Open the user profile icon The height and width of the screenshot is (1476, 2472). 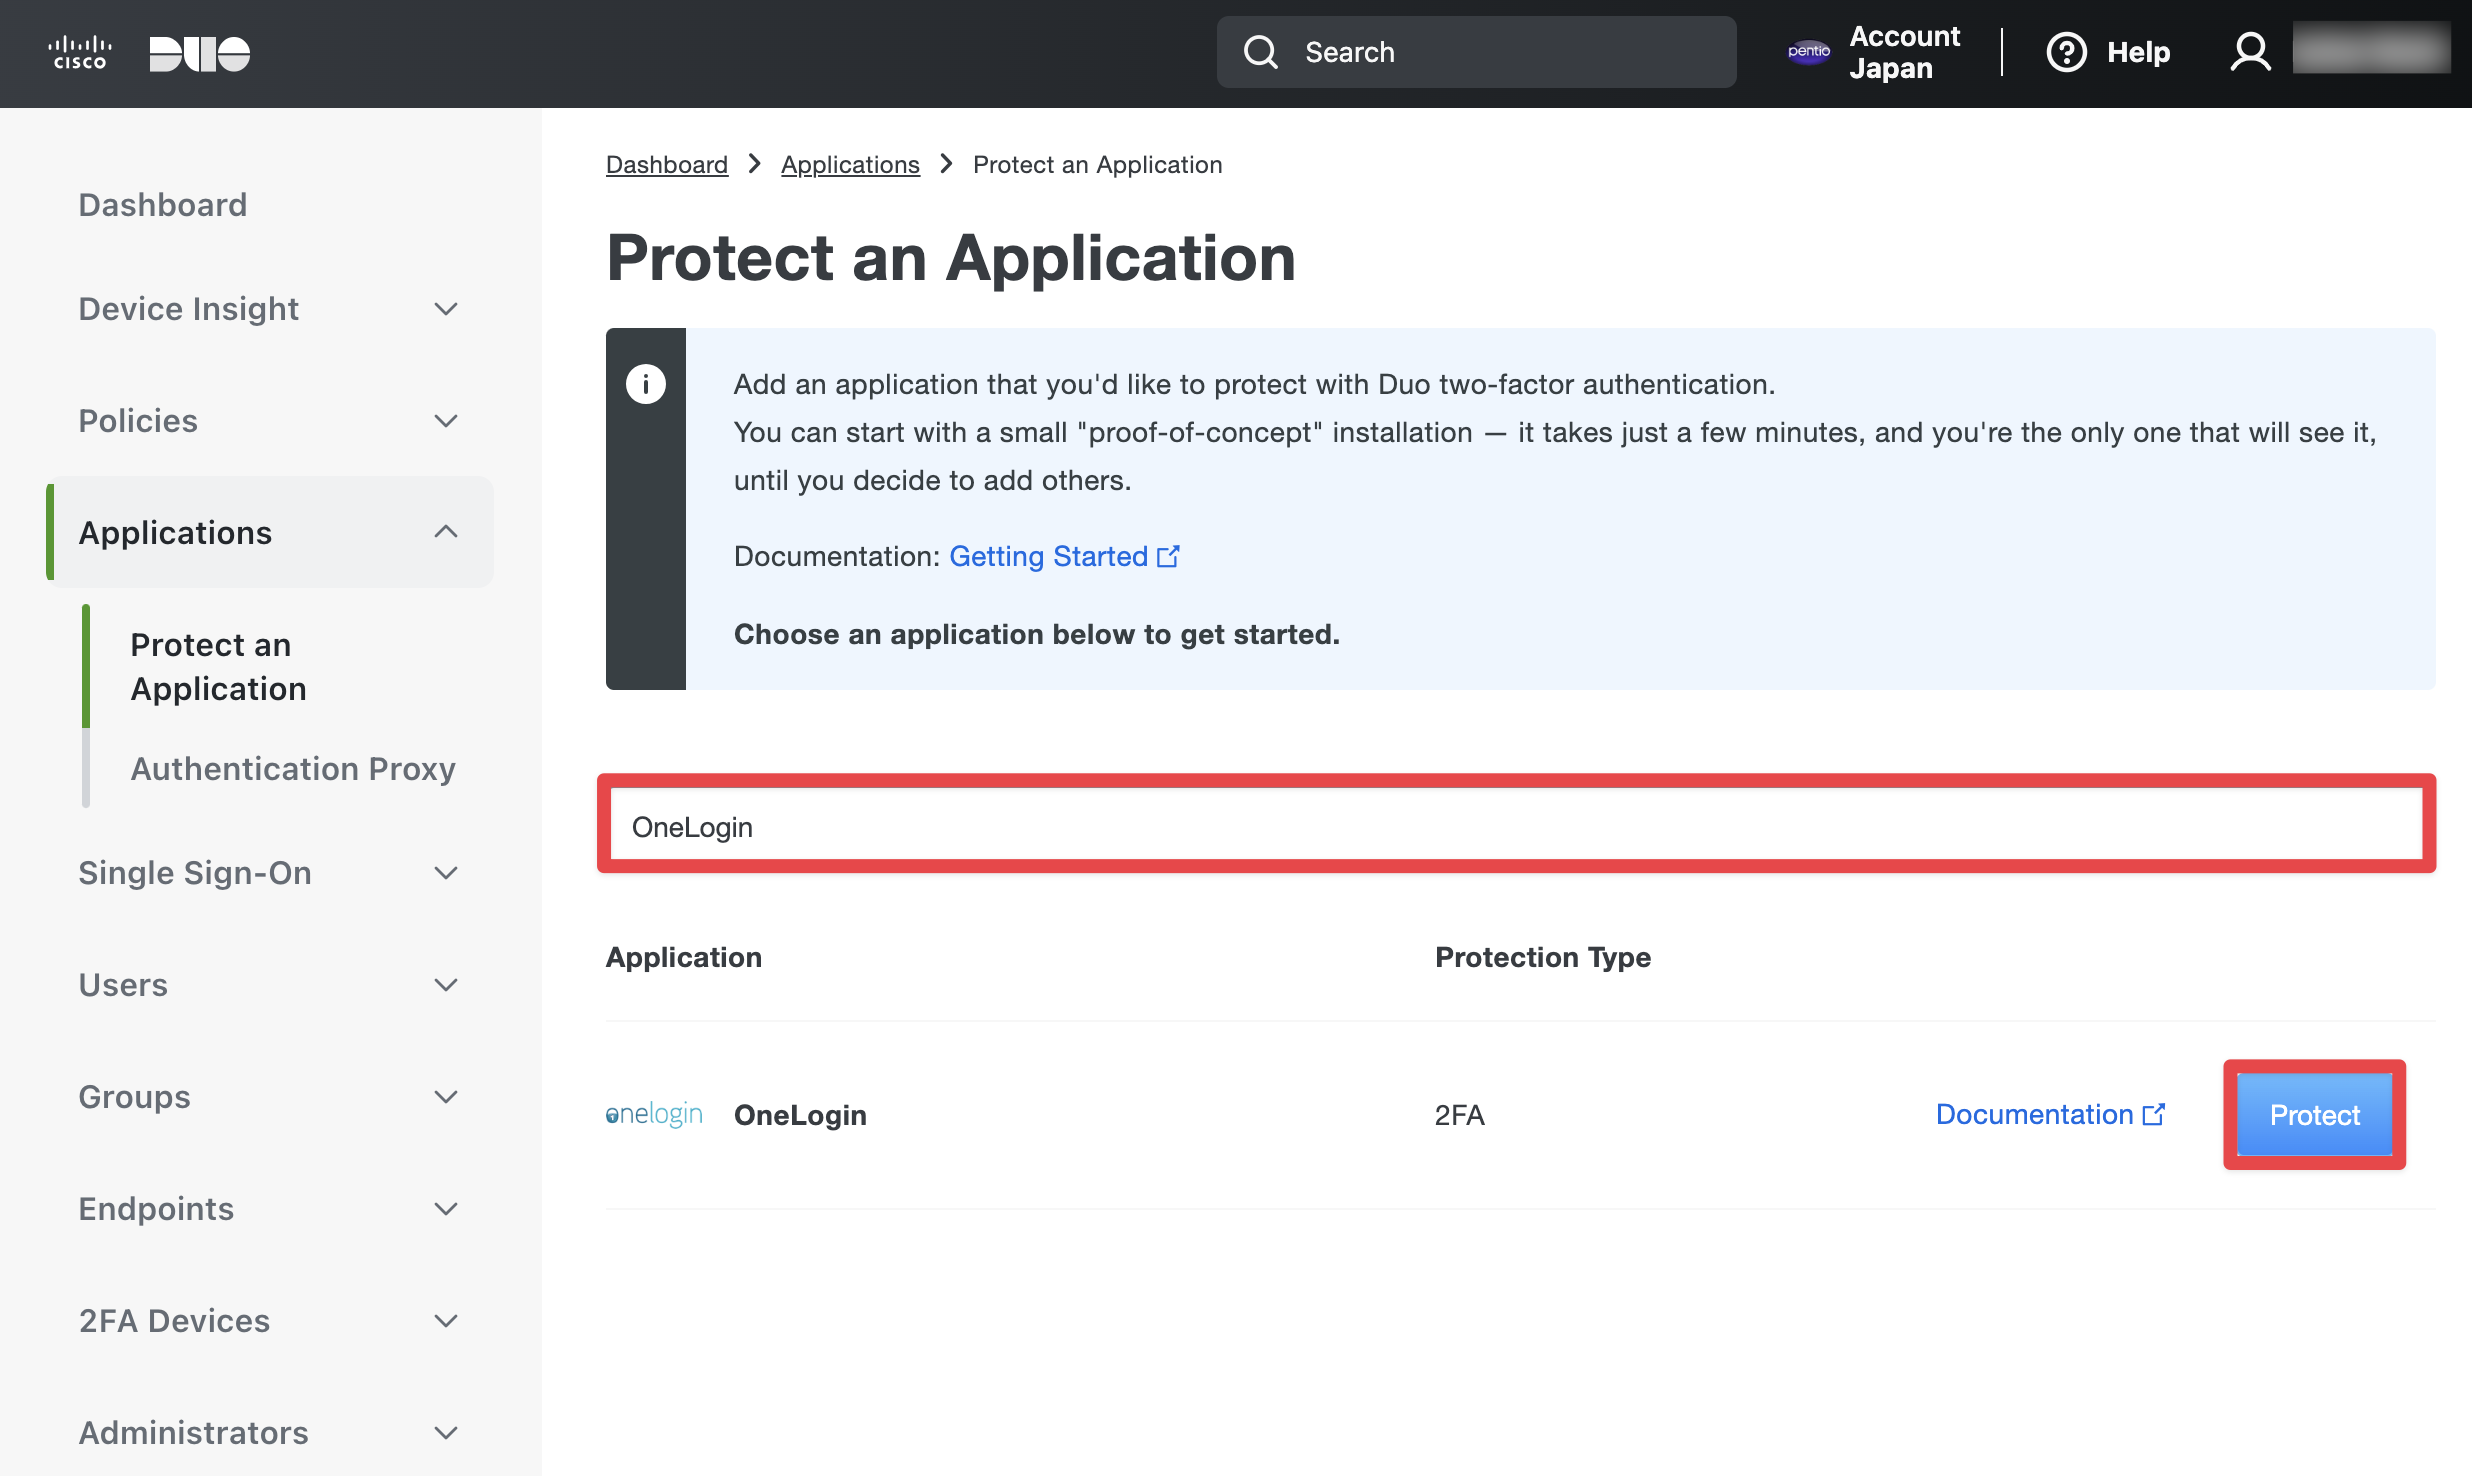click(x=2251, y=52)
